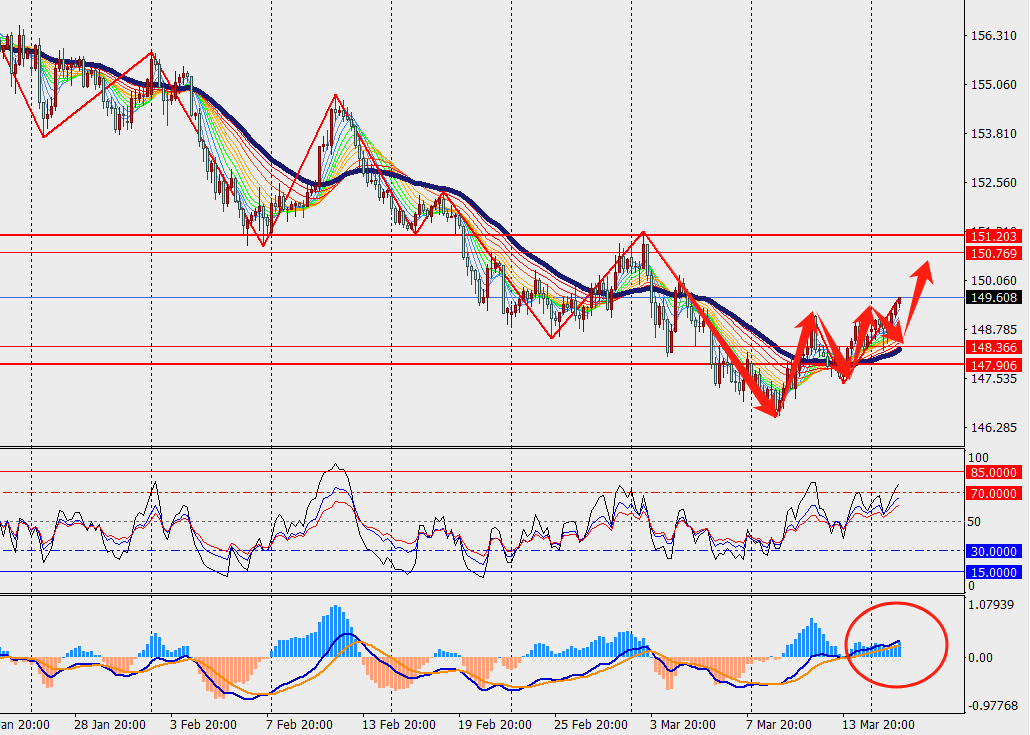The width and height of the screenshot is (1030, 735).
Task: Select the red circle on the MACD histogram
Action: [896, 645]
